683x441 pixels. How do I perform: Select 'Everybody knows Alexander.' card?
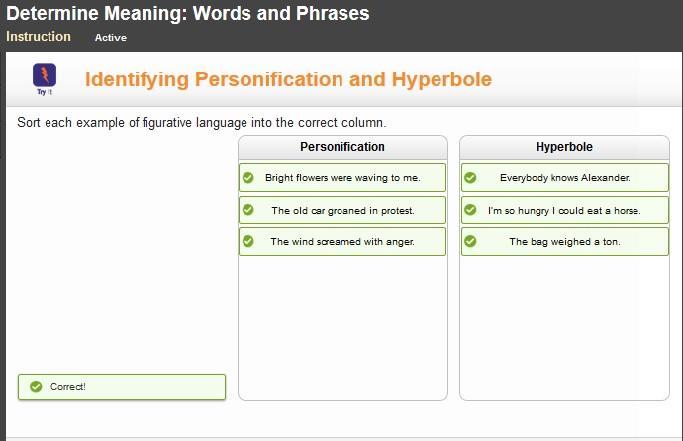pos(565,178)
